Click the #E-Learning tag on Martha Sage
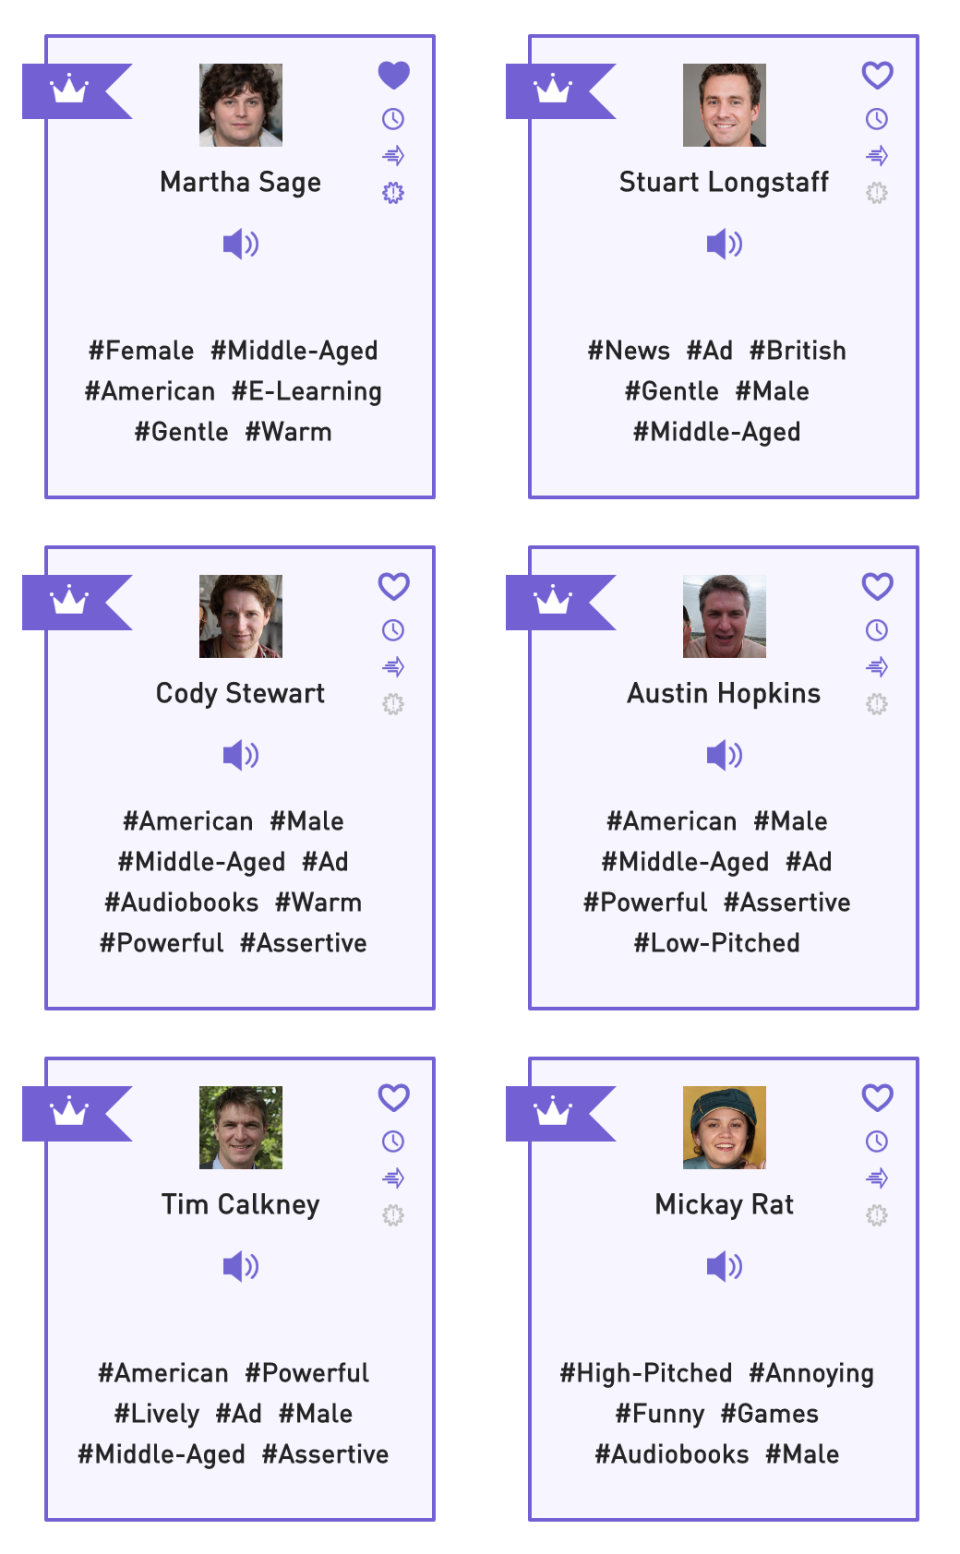Screen dimensions: 960x1554 [x=307, y=391]
